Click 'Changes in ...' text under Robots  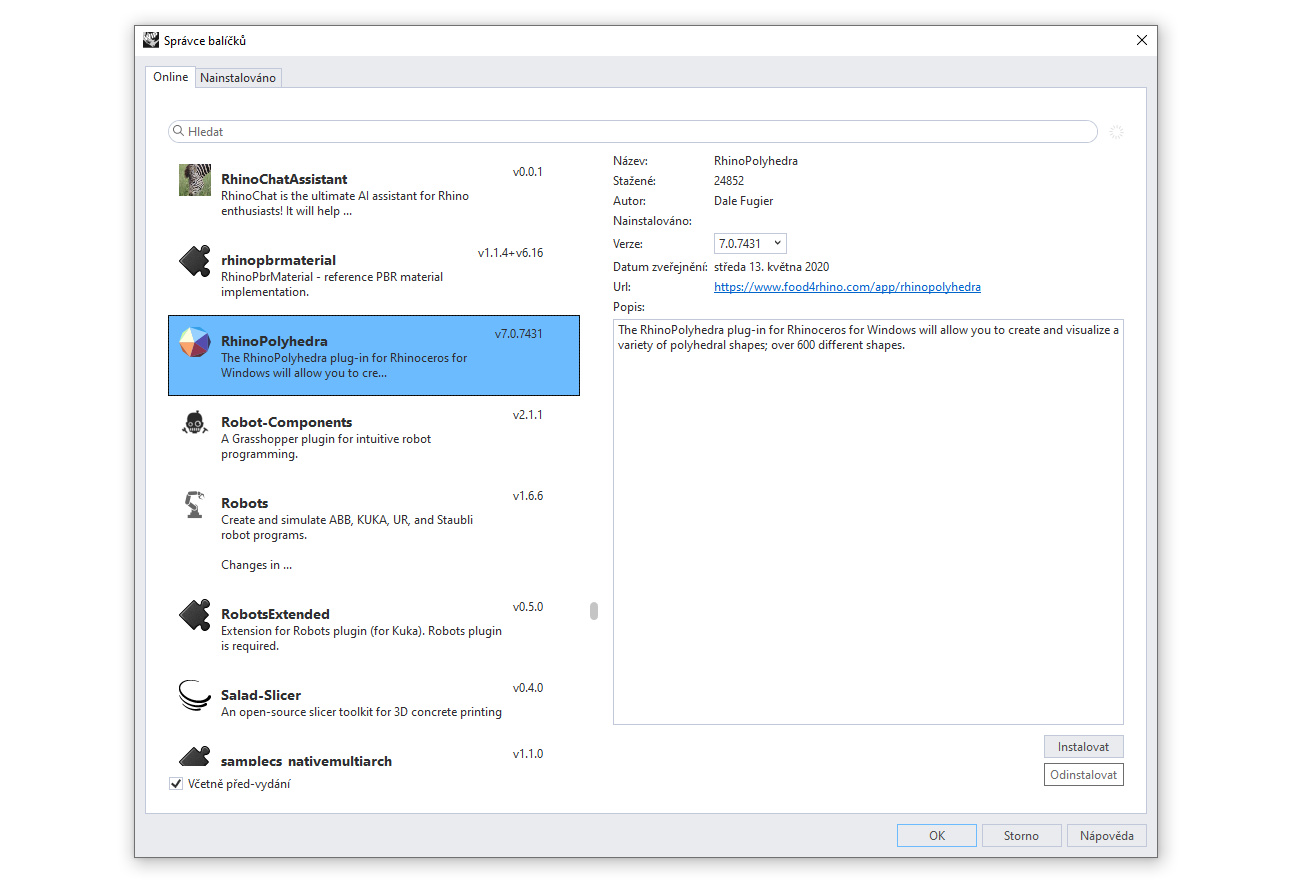[256, 565]
